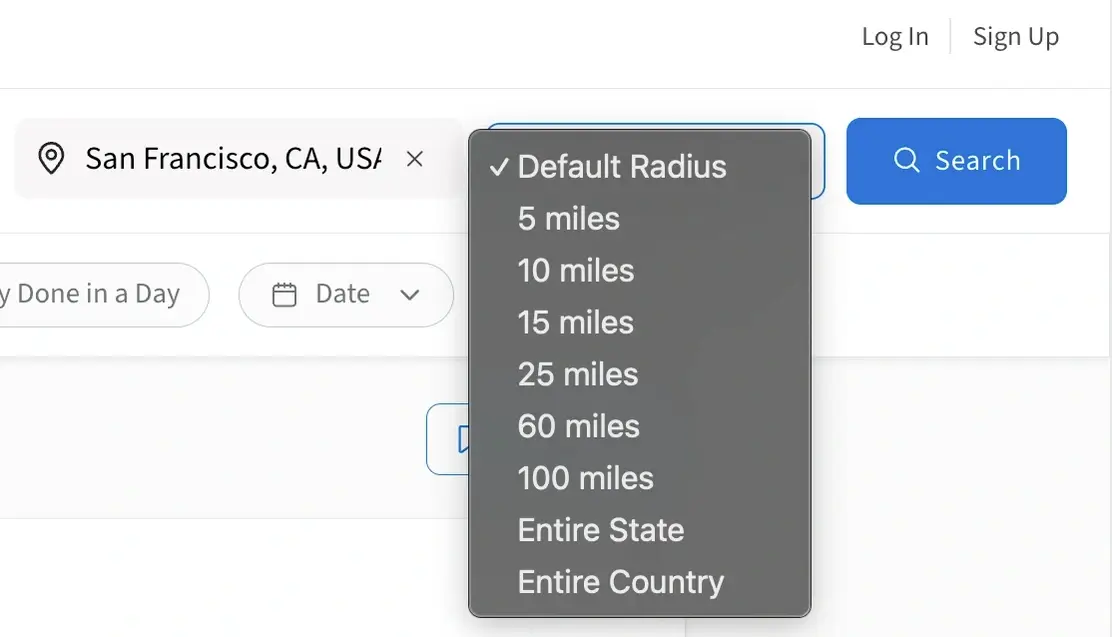Click the location pin icon in the search field
Viewport: 1112px width, 637px height.
tap(53, 158)
